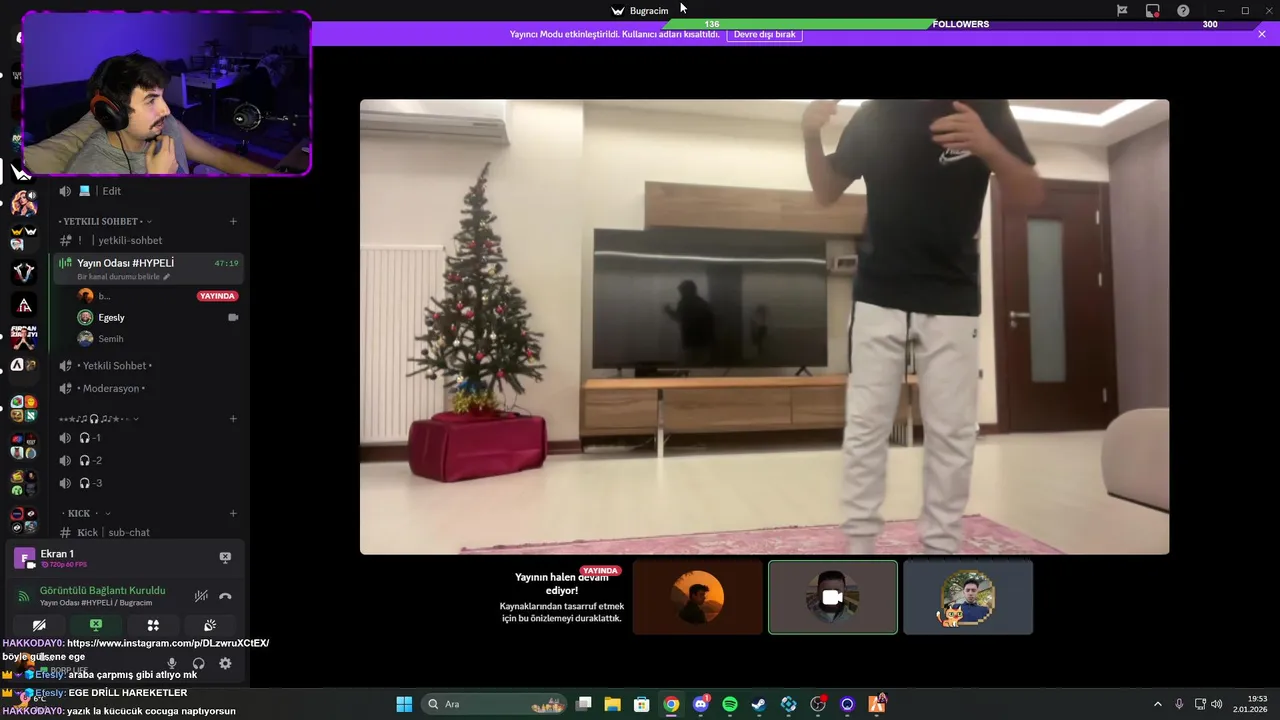The height and width of the screenshot is (720, 1280).
Task: Open the yetkili-sohbet text channel
Action: pos(147,240)
